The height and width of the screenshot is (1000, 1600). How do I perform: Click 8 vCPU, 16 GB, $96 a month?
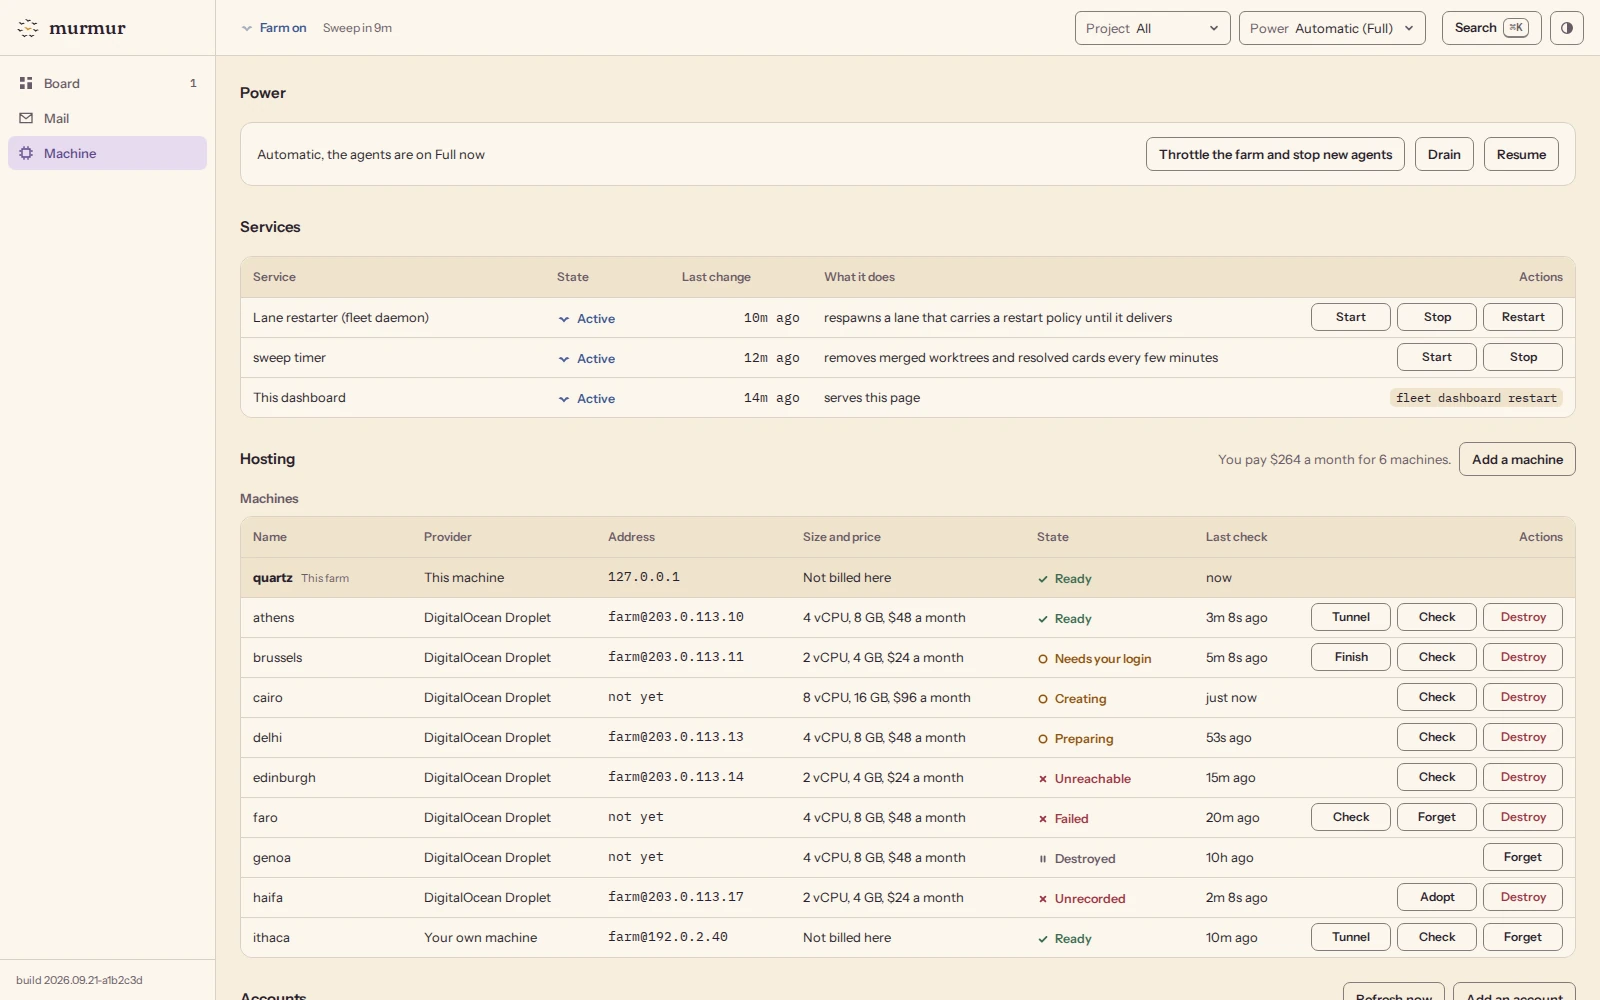(887, 697)
